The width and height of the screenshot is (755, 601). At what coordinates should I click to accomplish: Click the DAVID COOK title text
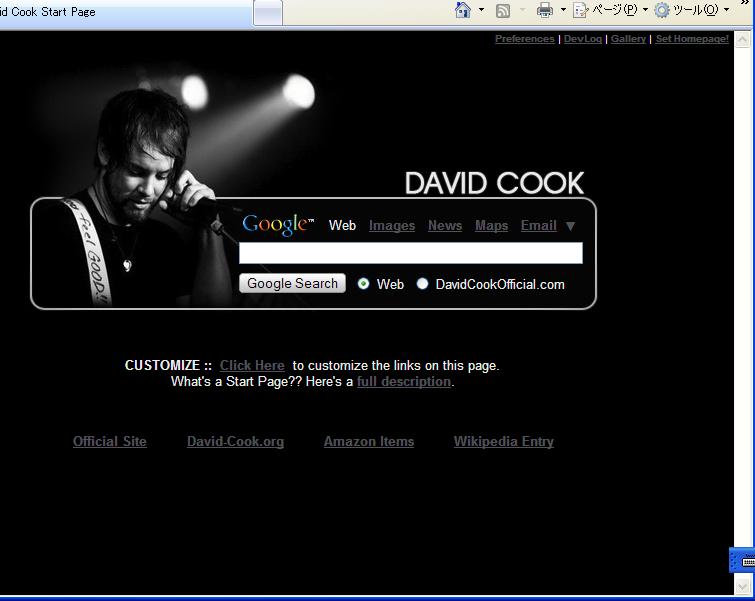tap(494, 183)
